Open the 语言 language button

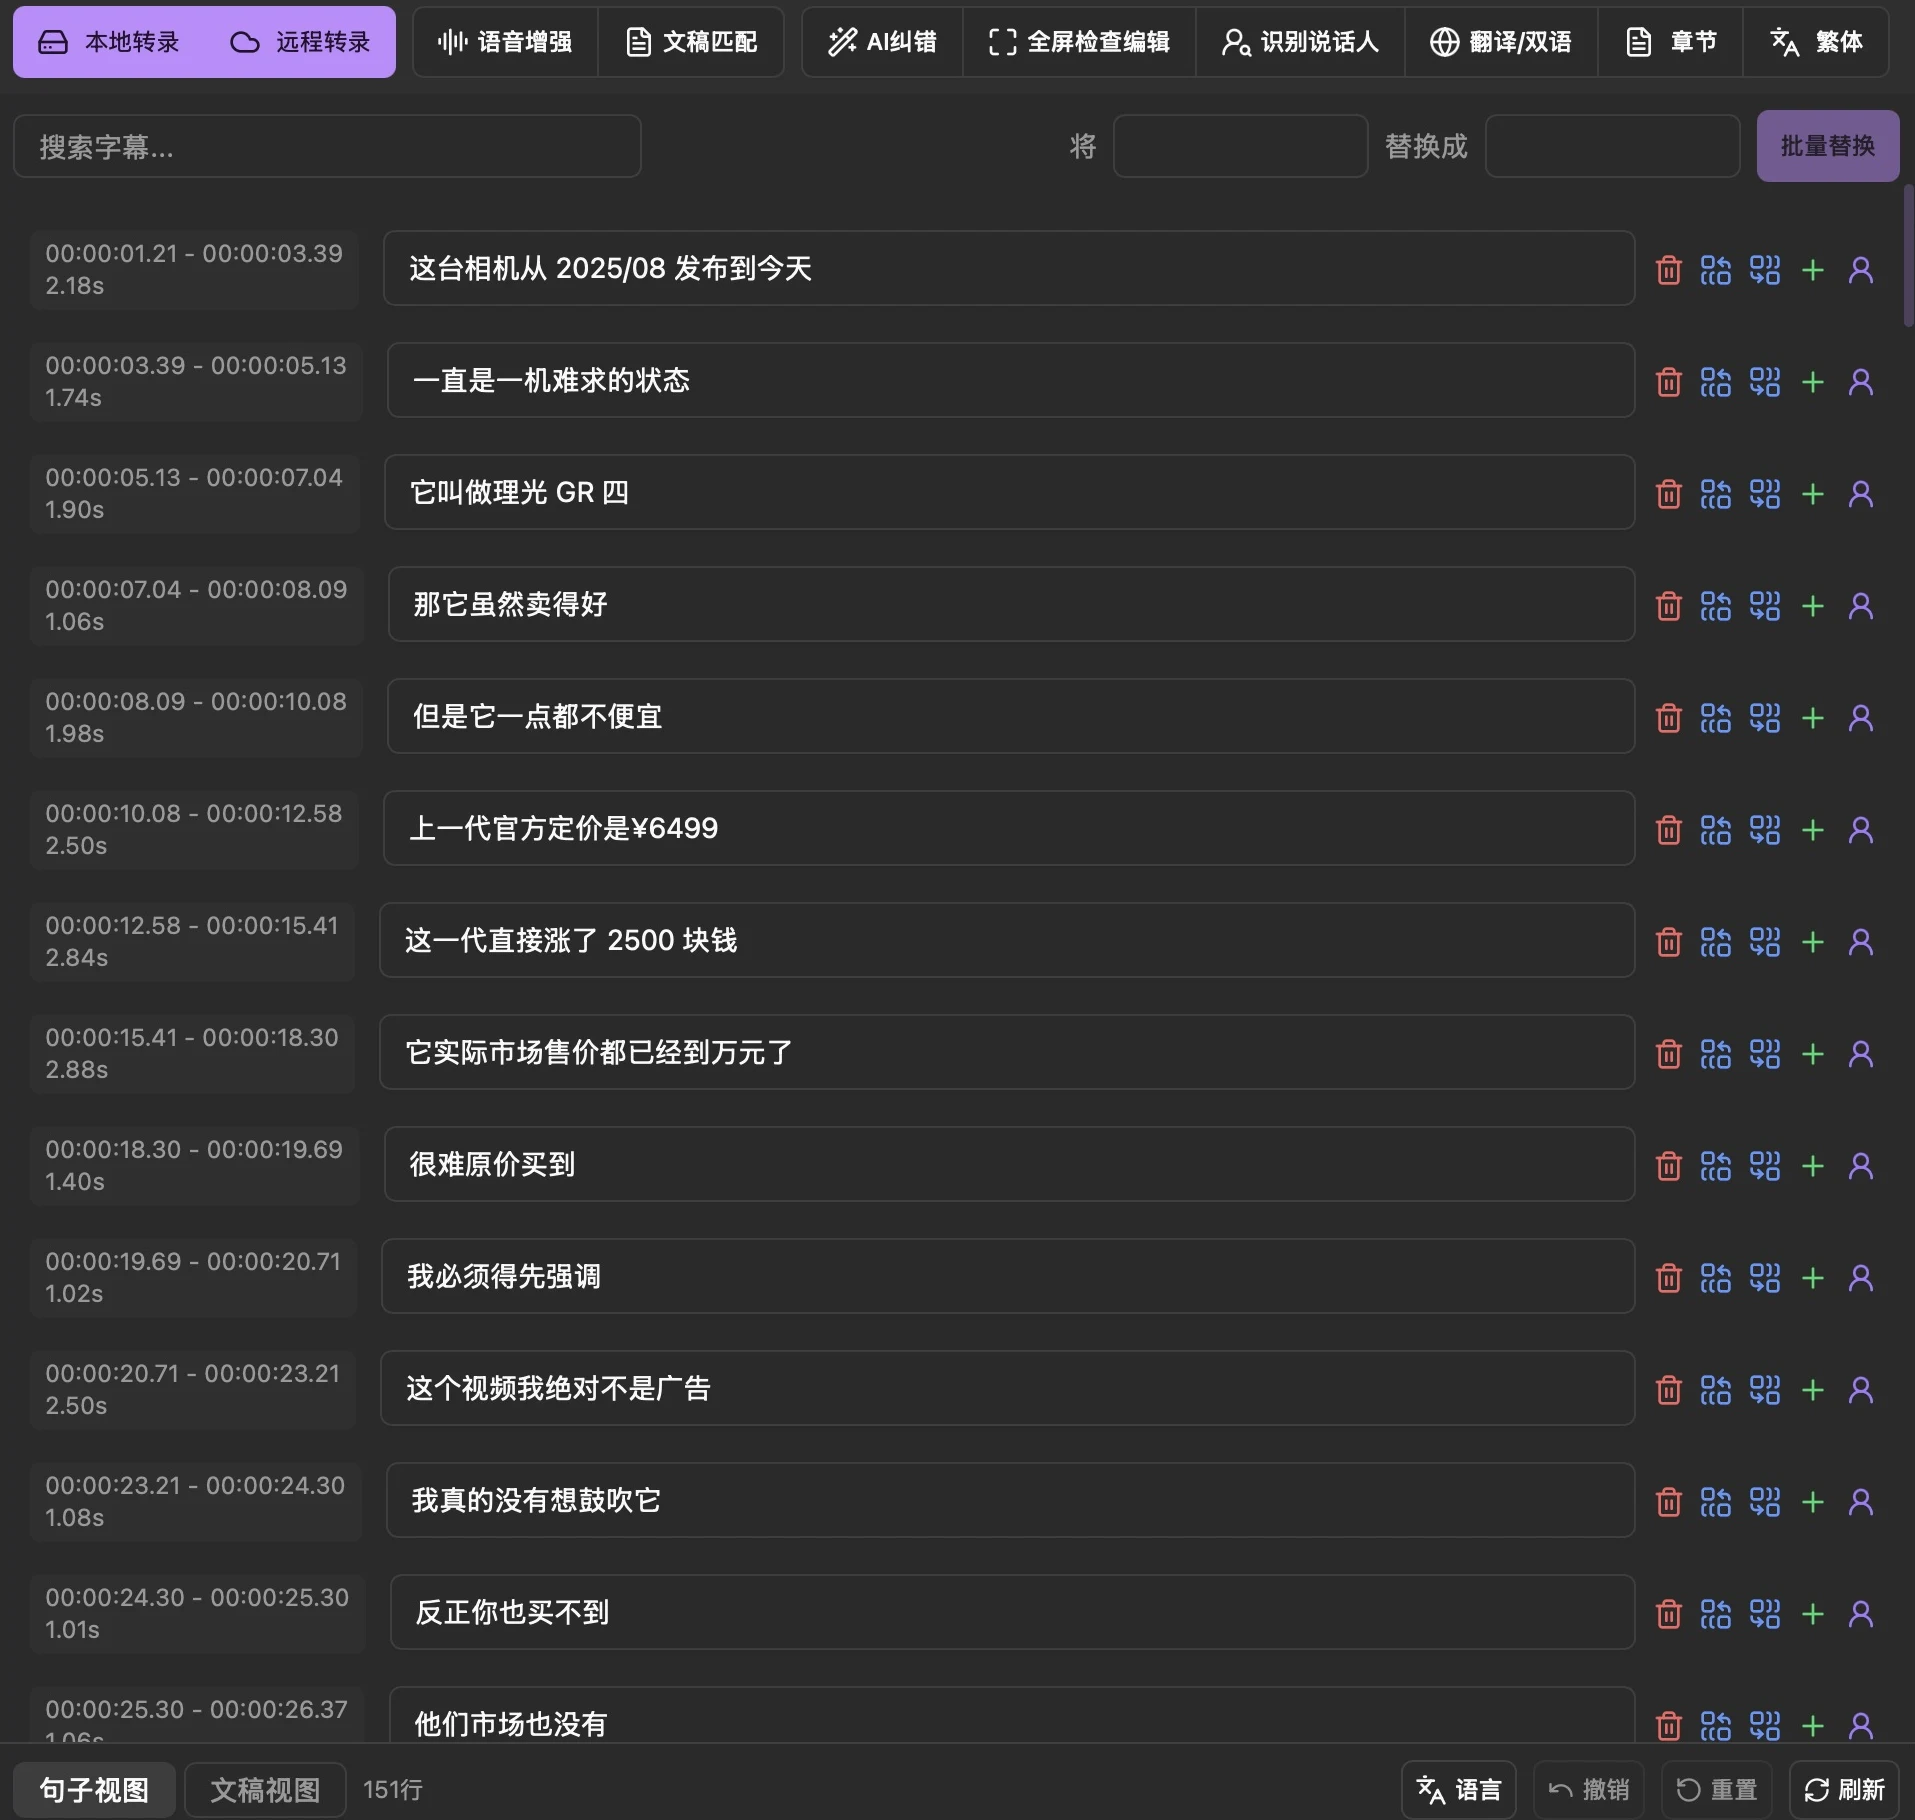coord(1459,1790)
